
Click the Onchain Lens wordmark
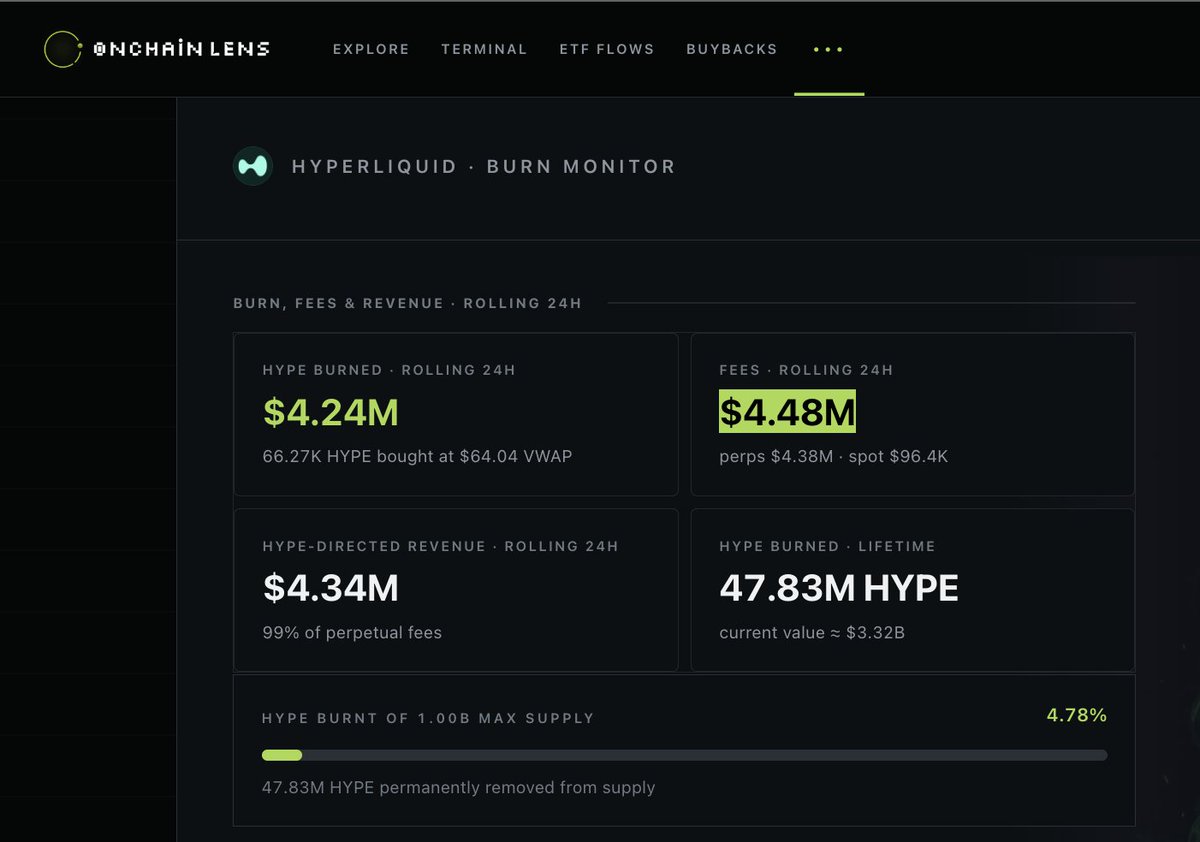click(x=181, y=49)
